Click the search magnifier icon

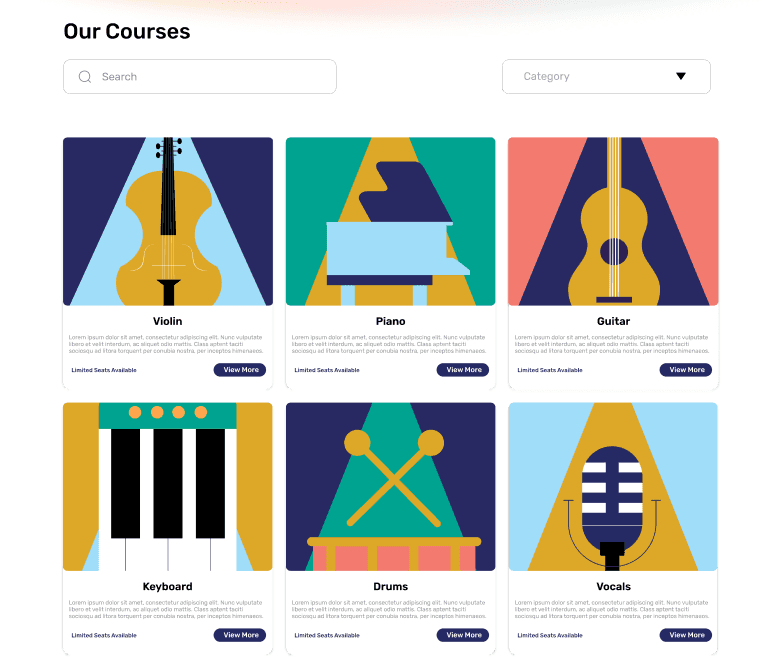(85, 77)
